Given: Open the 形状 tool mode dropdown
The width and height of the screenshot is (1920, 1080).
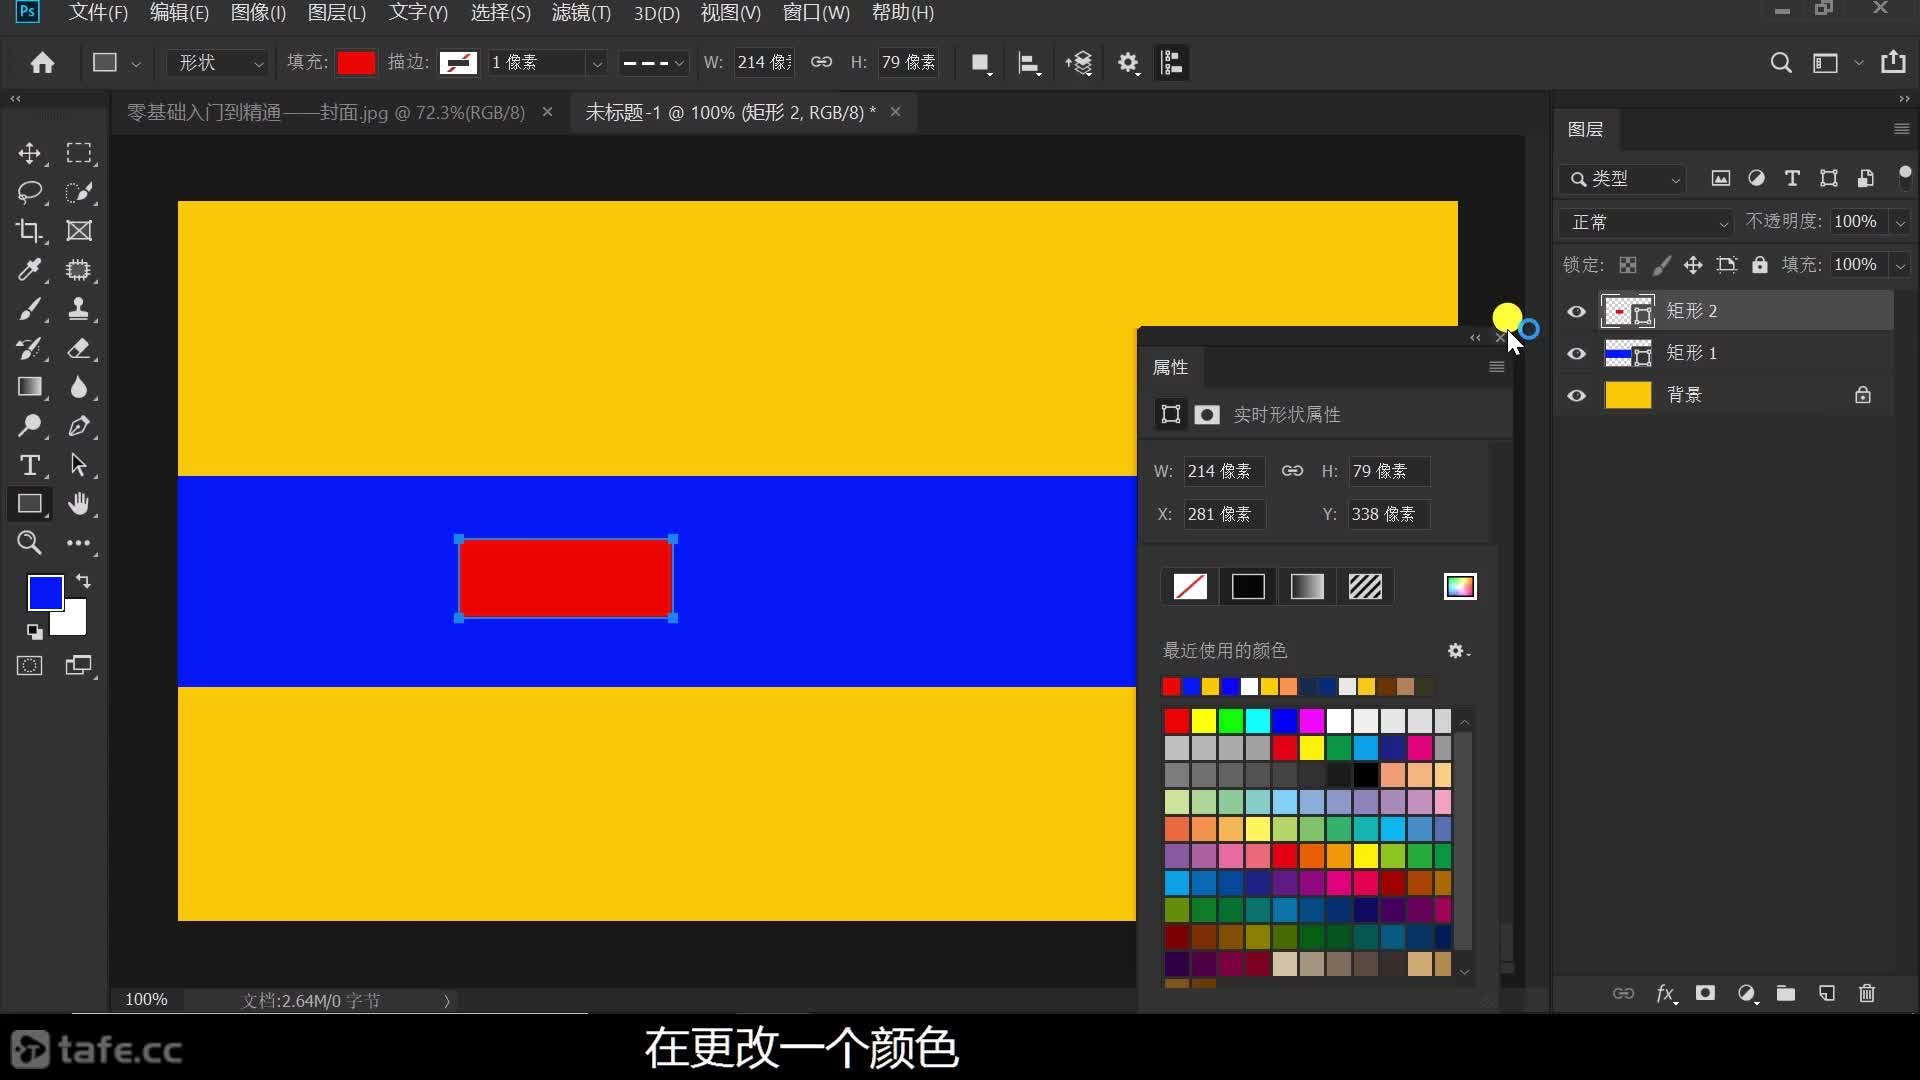Looking at the screenshot, I should pos(219,63).
